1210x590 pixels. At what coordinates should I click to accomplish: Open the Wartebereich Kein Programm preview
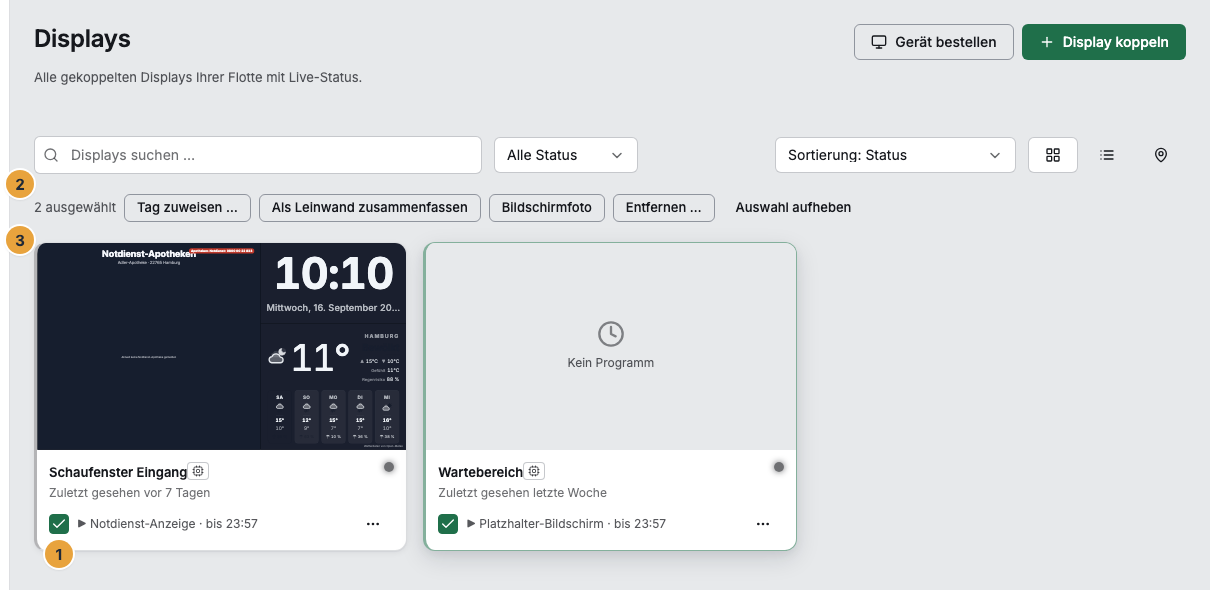[x=611, y=346]
